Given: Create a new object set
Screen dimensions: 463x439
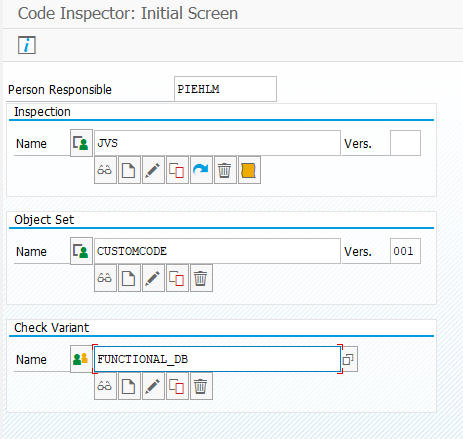Looking at the screenshot, I should 129,278.
